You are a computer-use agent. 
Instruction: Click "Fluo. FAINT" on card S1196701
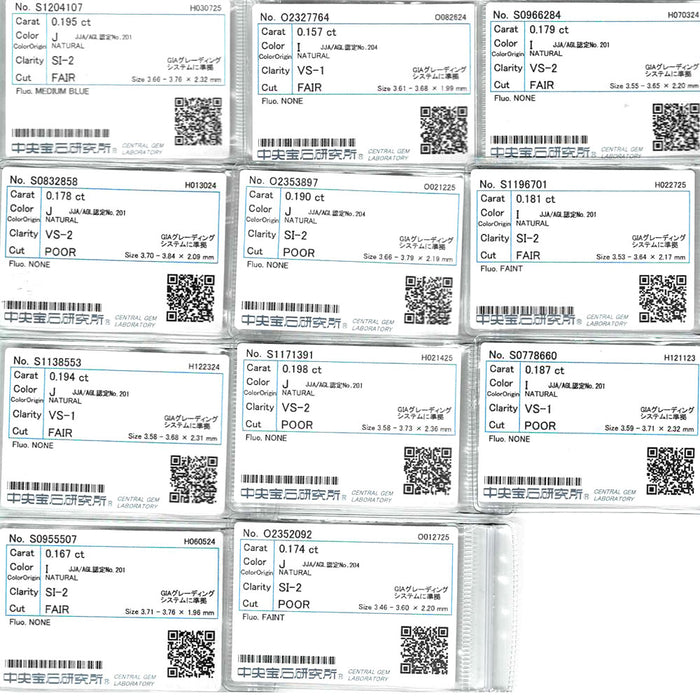point(501,269)
